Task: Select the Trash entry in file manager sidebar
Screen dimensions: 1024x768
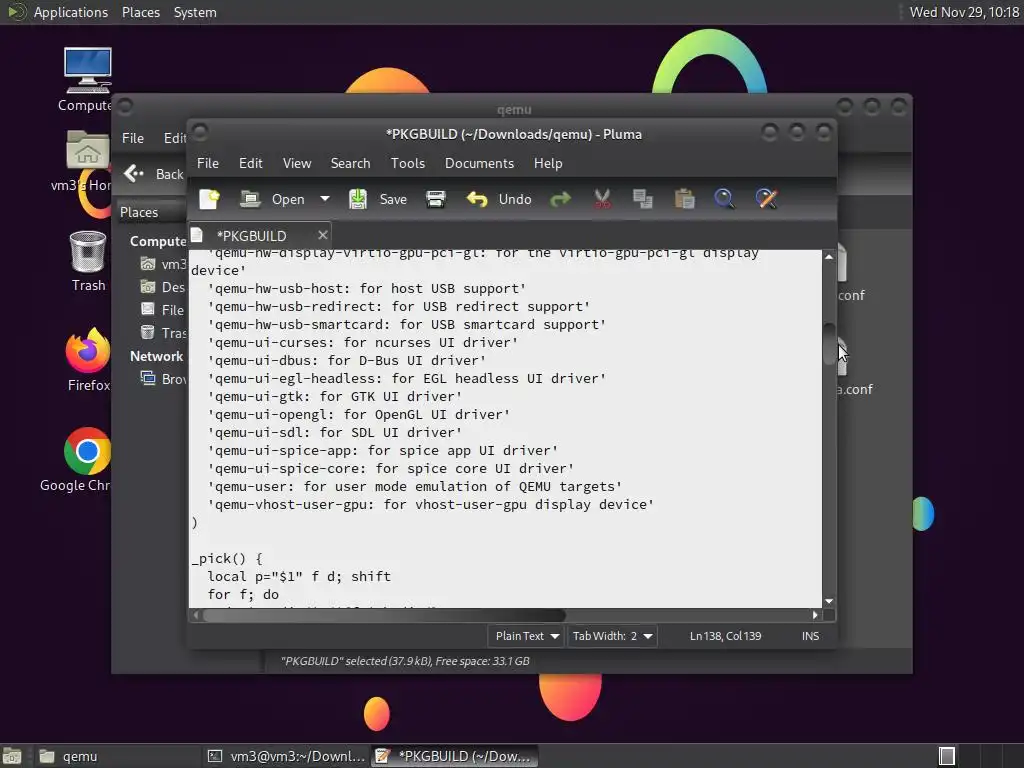Action: click(163, 333)
